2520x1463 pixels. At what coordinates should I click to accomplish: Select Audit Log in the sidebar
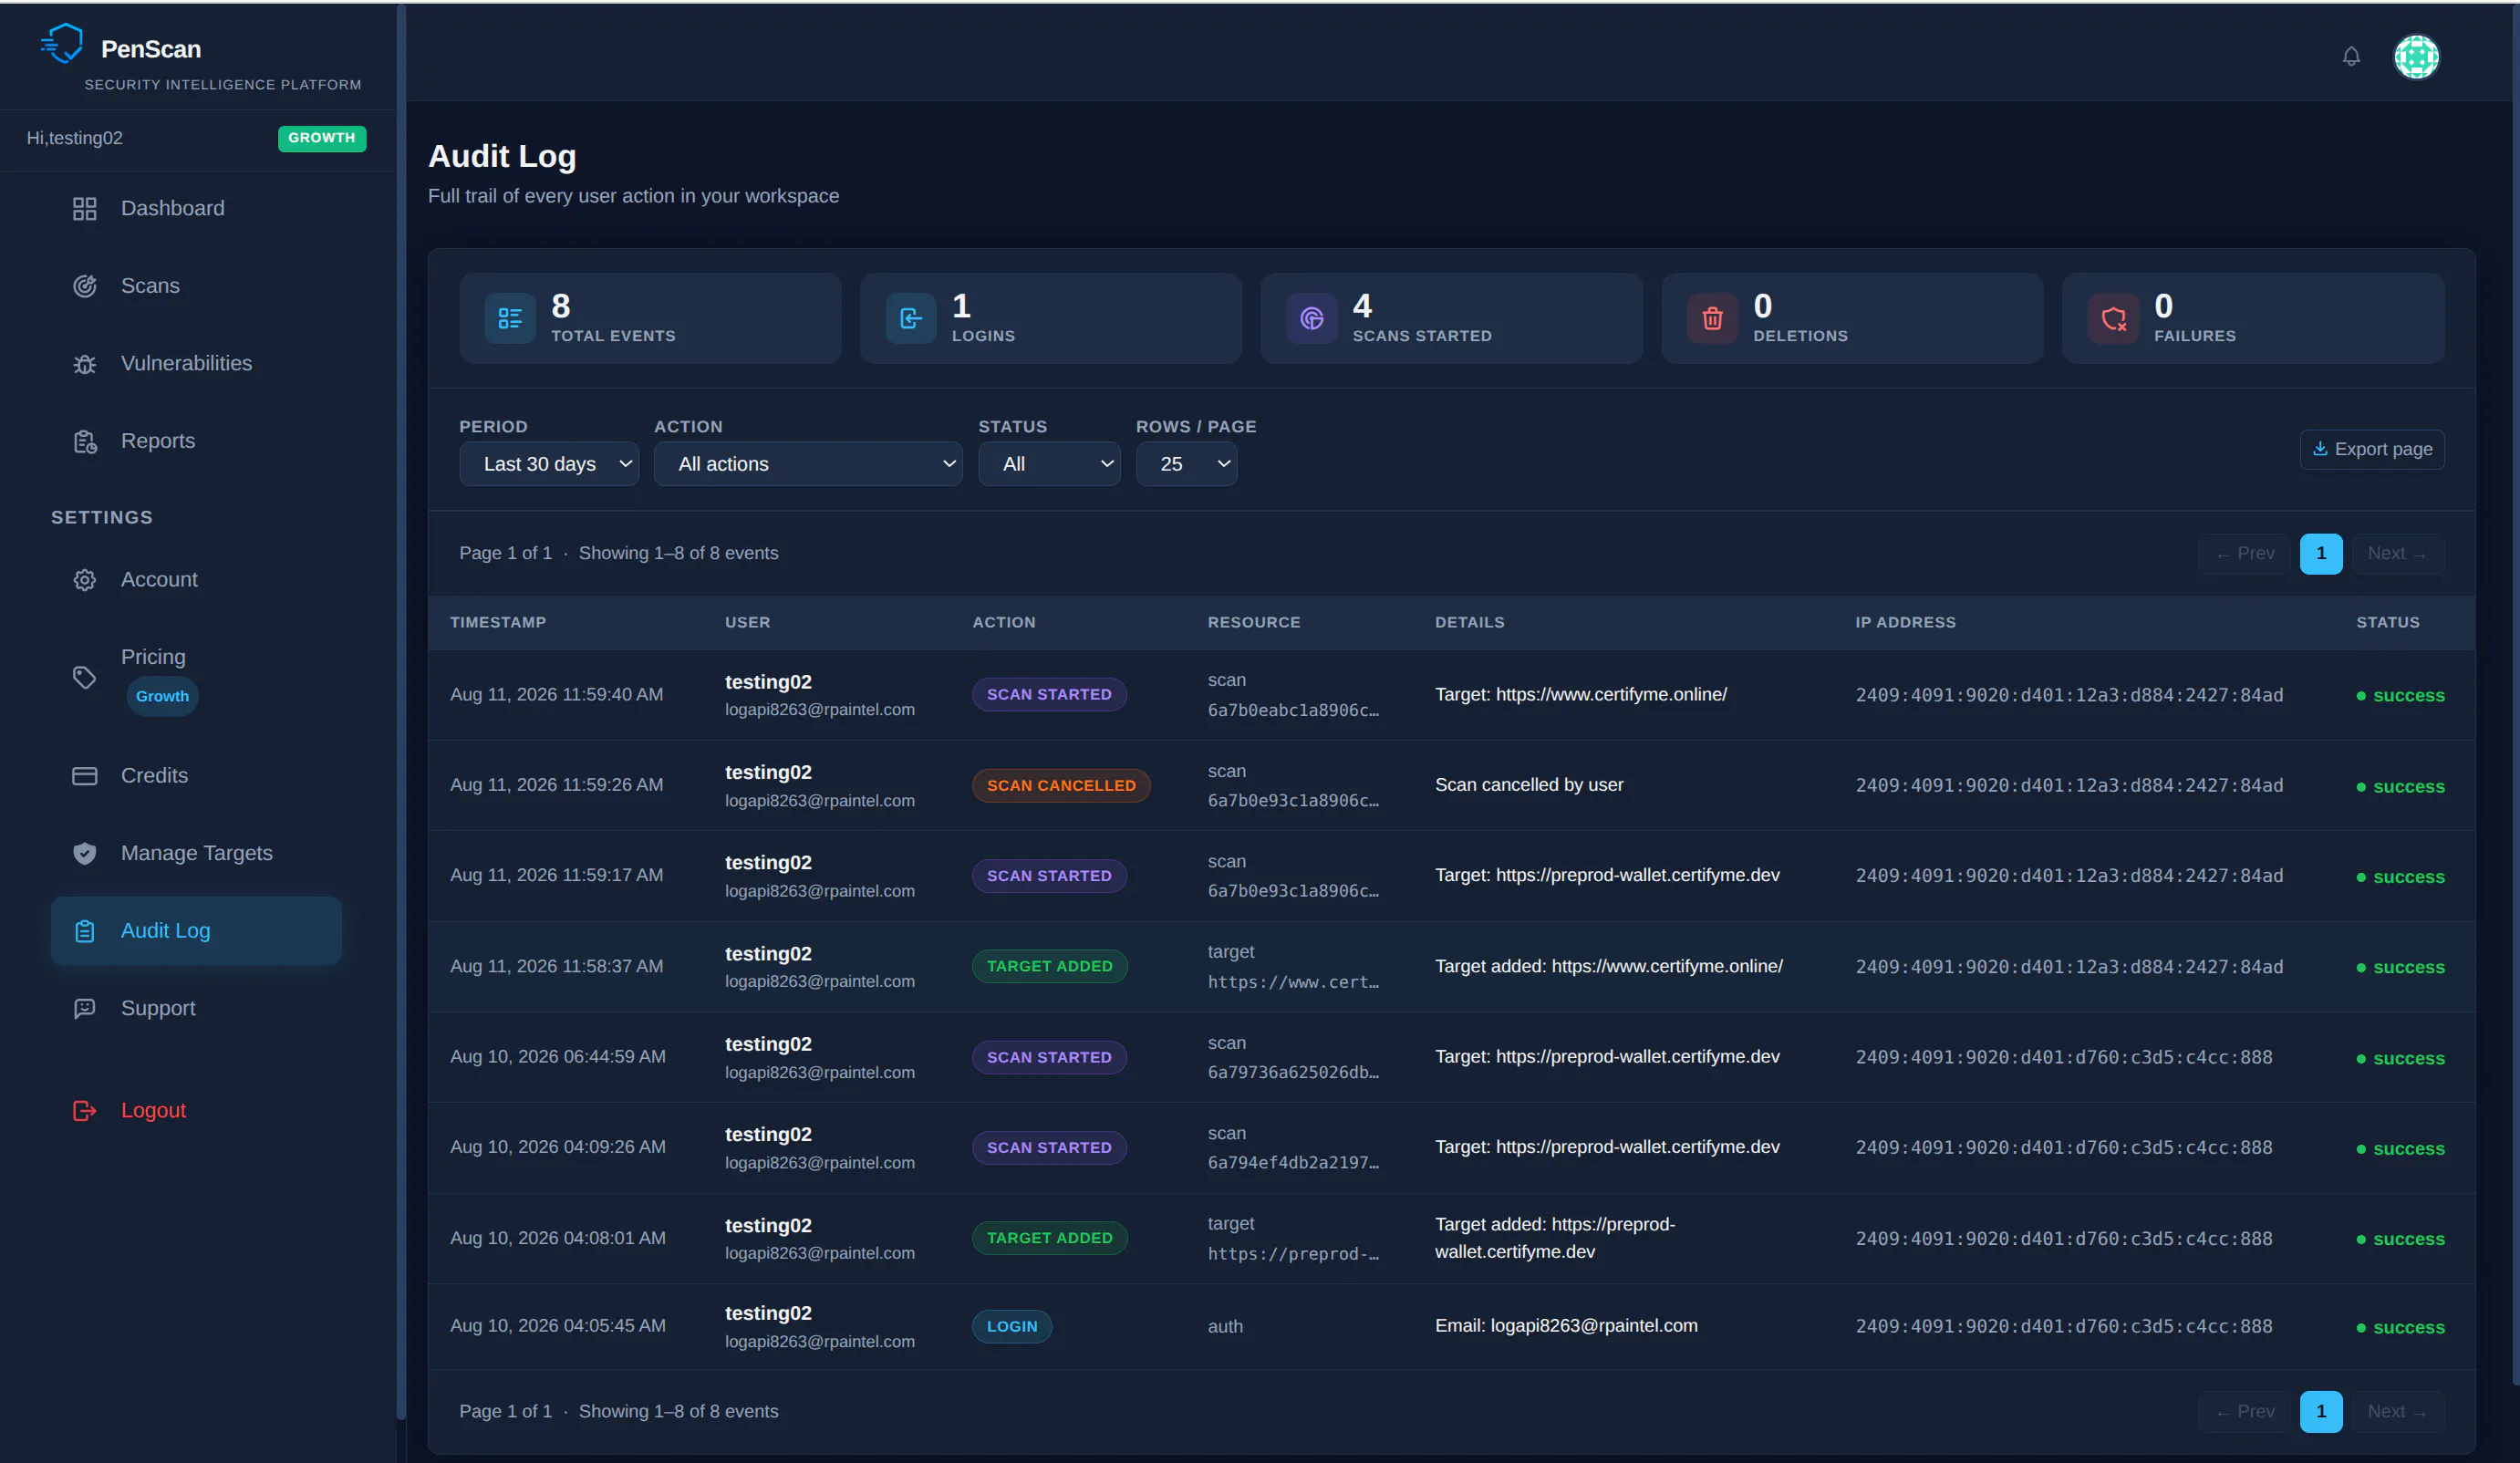(x=196, y=931)
